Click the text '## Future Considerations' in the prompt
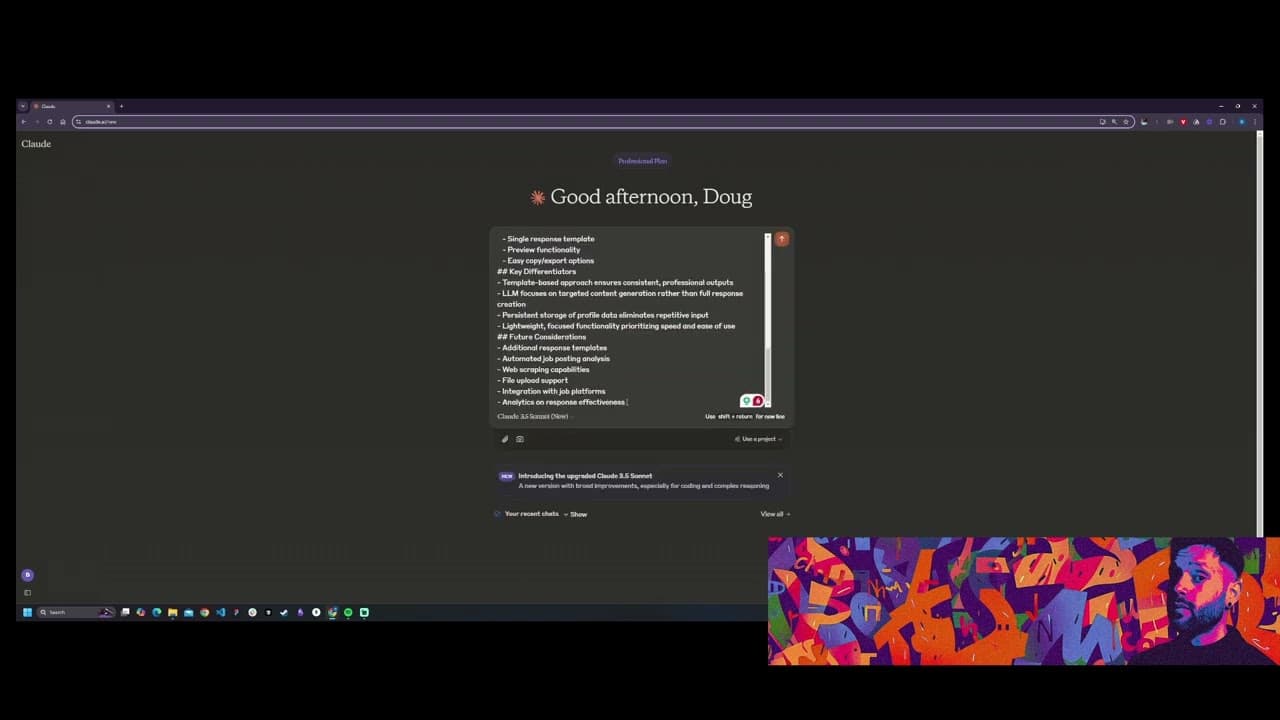The image size is (1280, 720). [542, 337]
